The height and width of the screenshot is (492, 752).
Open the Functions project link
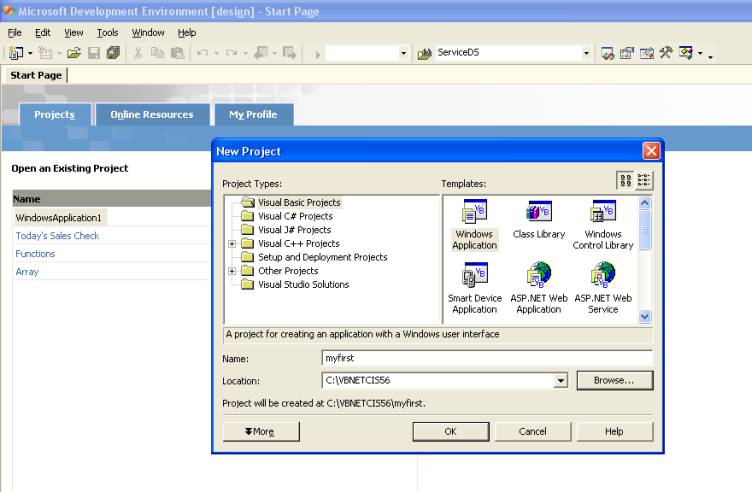[35, 254]
